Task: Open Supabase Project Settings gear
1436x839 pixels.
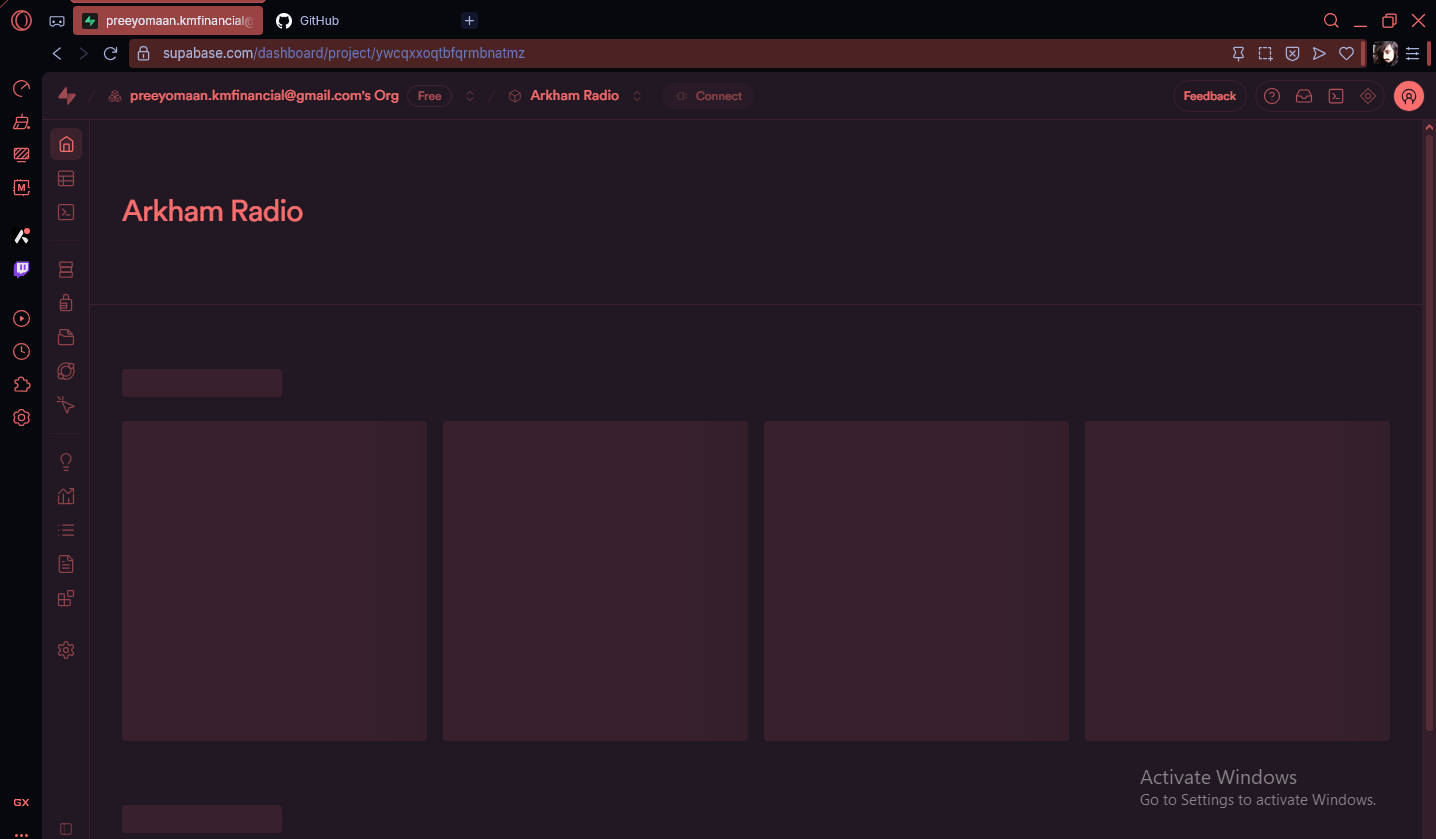Action: 66,650
